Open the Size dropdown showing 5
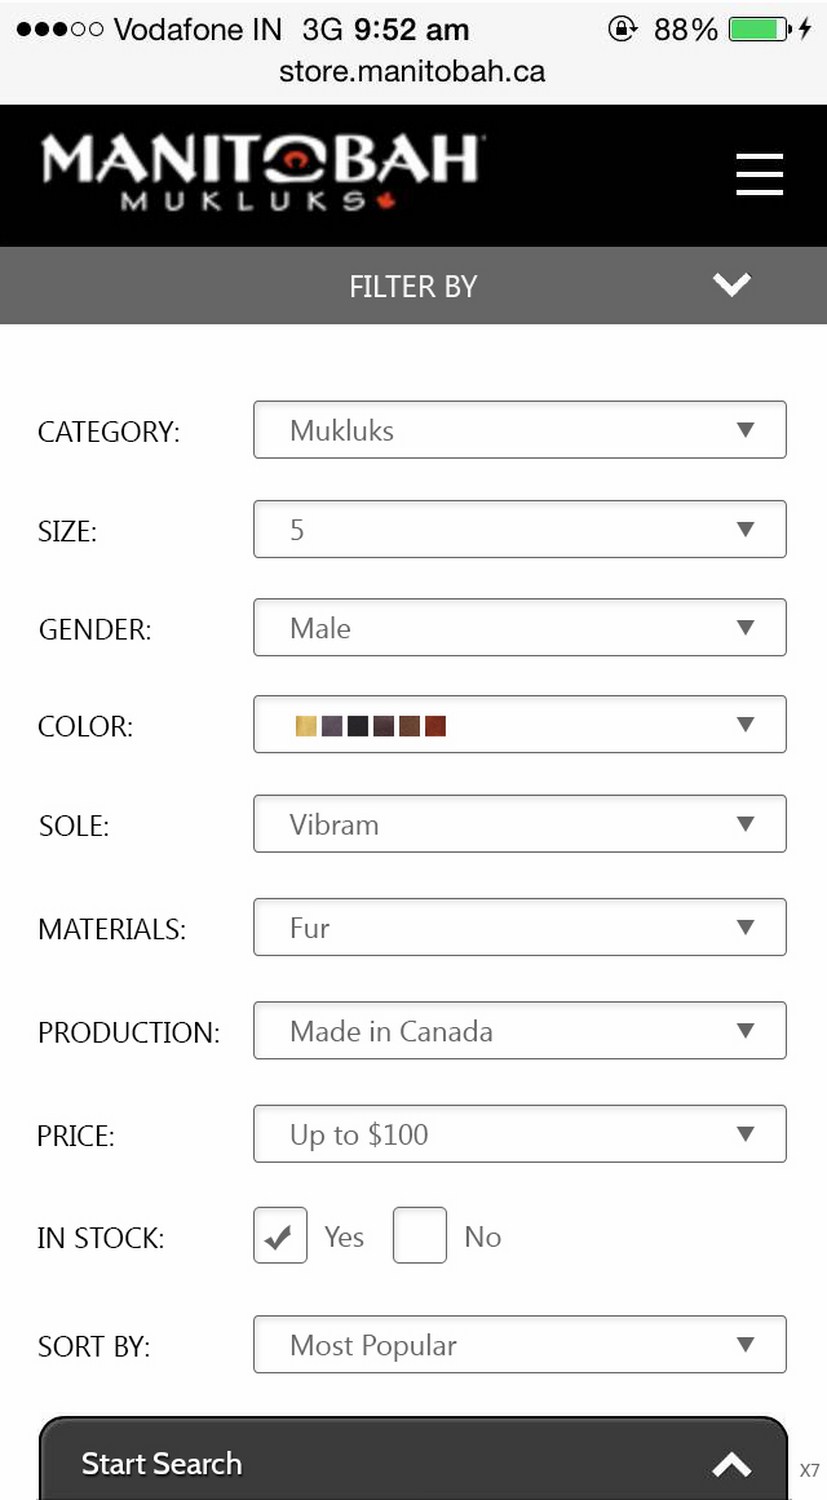The image size is (827, 1500). (x=519, y=529)
